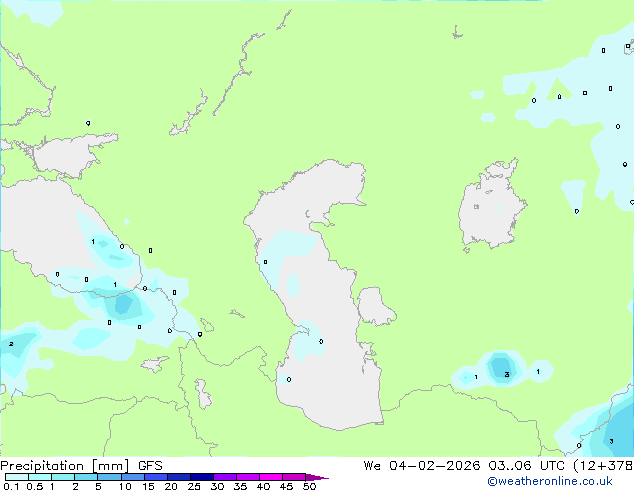634x490 pixels.
Task: Click the legend label 20
Action: [171, 486]
